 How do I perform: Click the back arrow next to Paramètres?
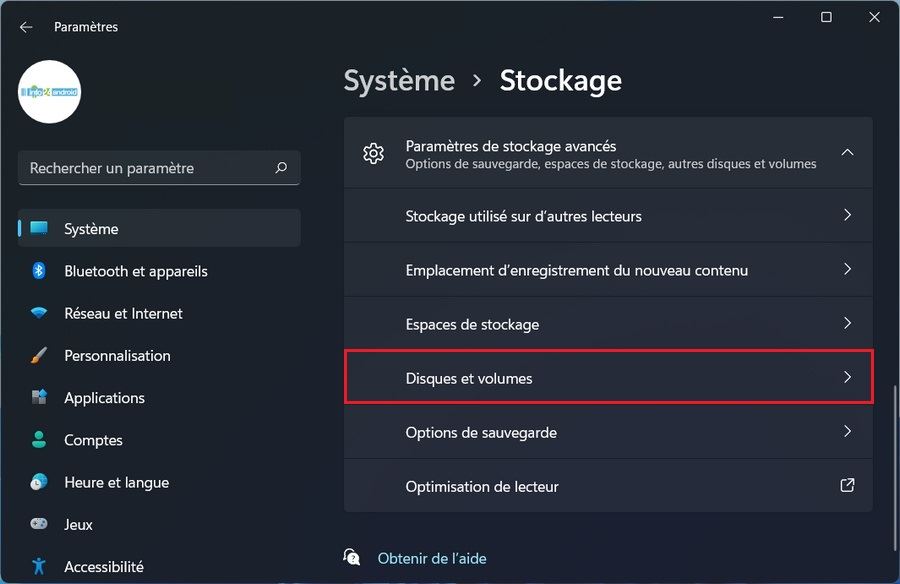click(x=25, y=27)
